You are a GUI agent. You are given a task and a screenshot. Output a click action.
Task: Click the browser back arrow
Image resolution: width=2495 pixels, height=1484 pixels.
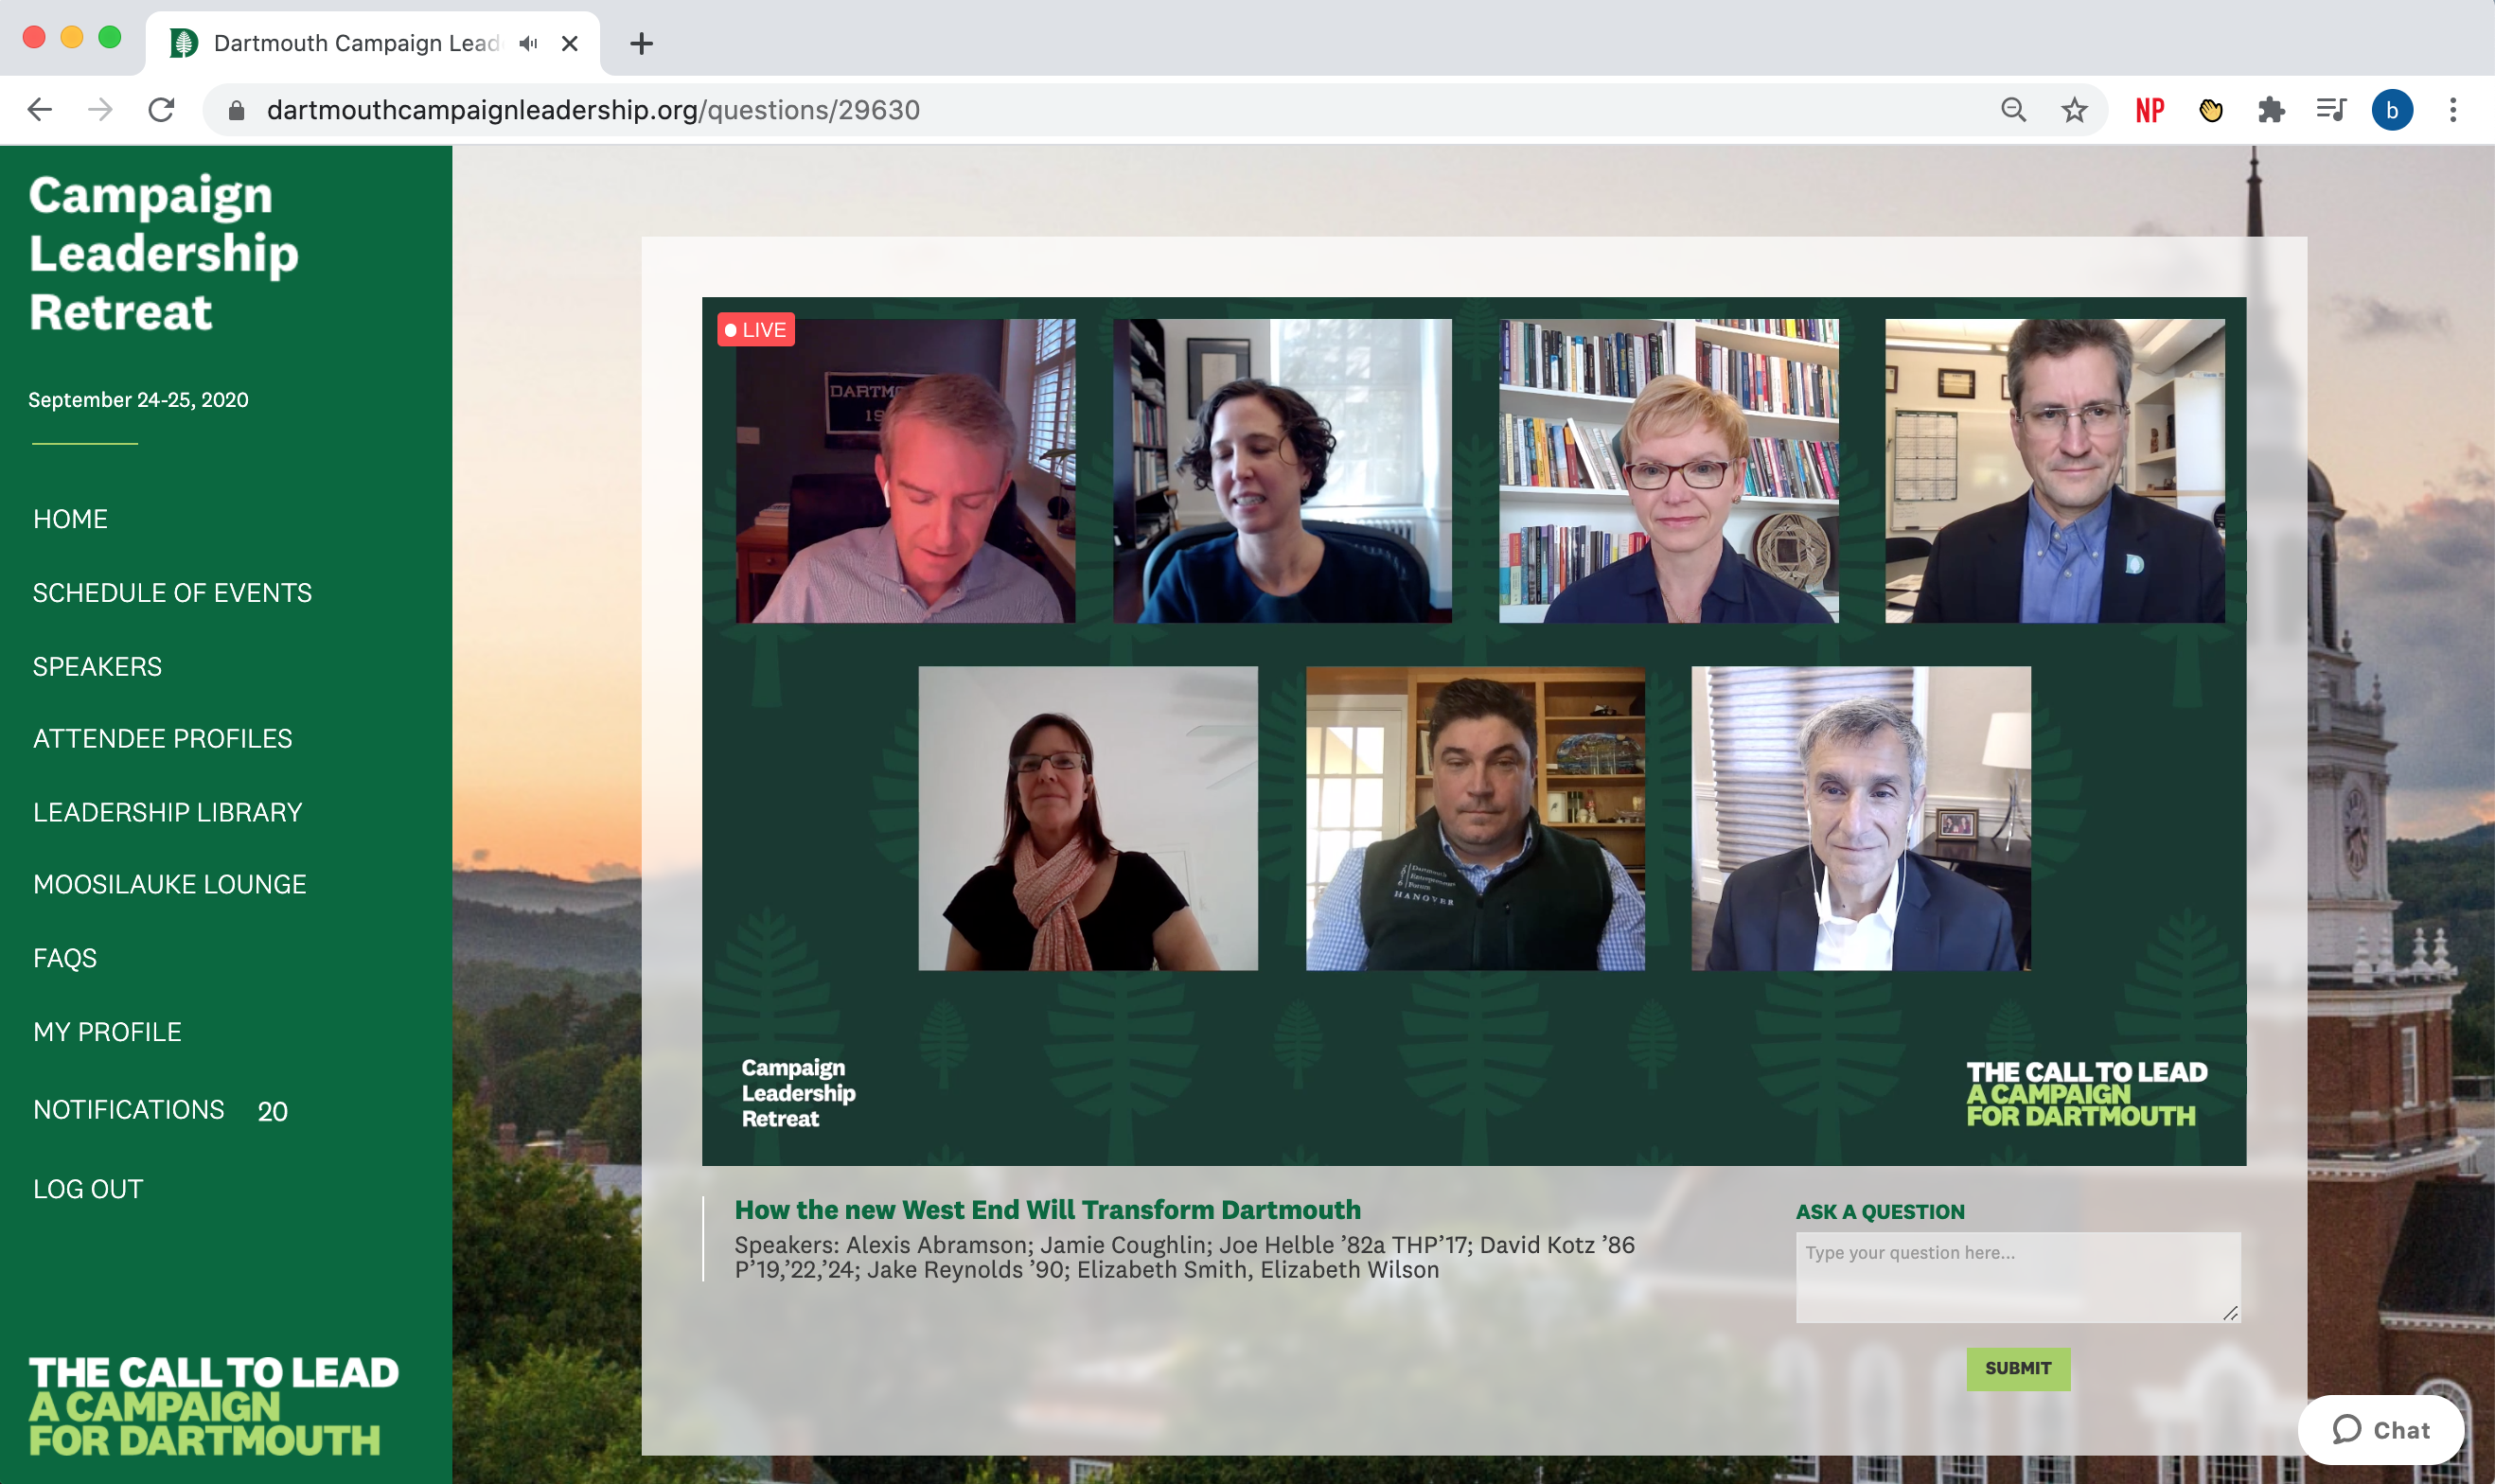click(40, 109)
